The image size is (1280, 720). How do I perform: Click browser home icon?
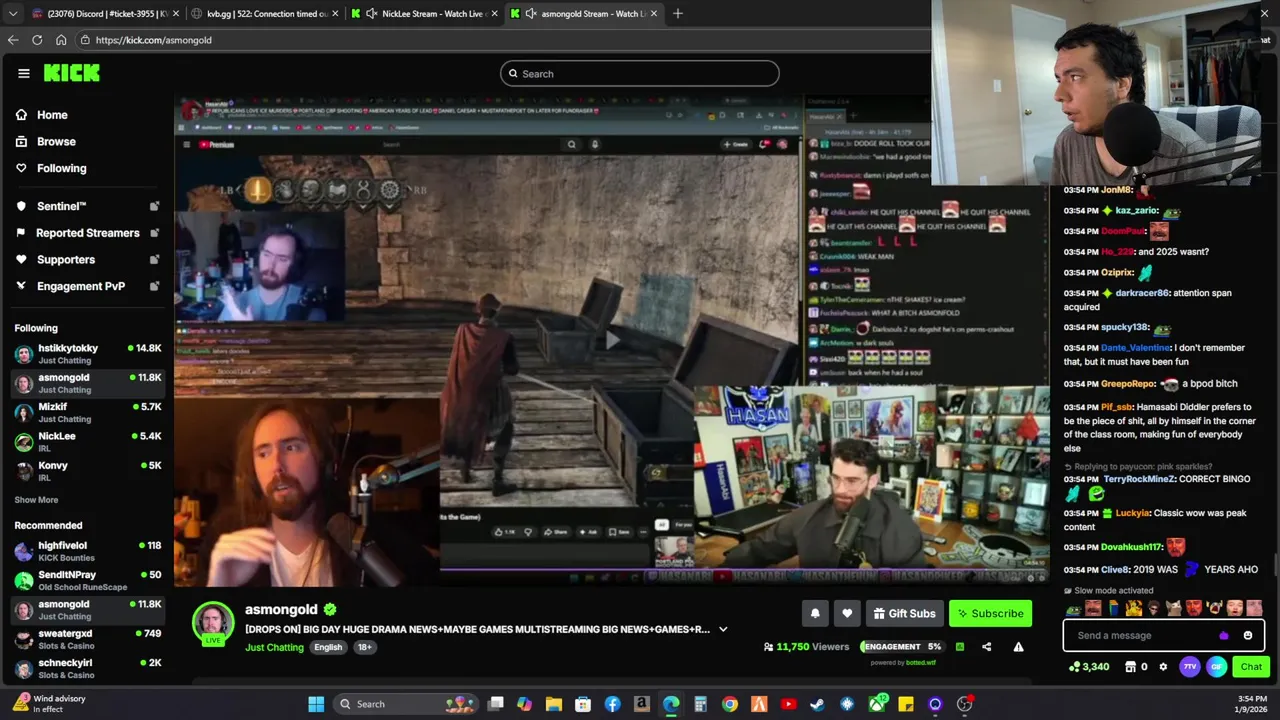coord(61,40)
